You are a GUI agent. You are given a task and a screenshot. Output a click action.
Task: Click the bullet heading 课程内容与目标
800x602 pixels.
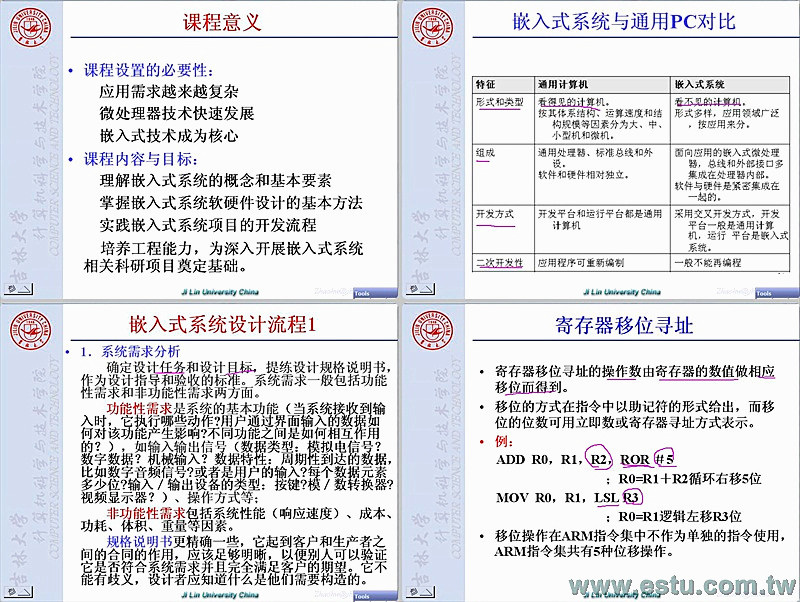point(141,159)
